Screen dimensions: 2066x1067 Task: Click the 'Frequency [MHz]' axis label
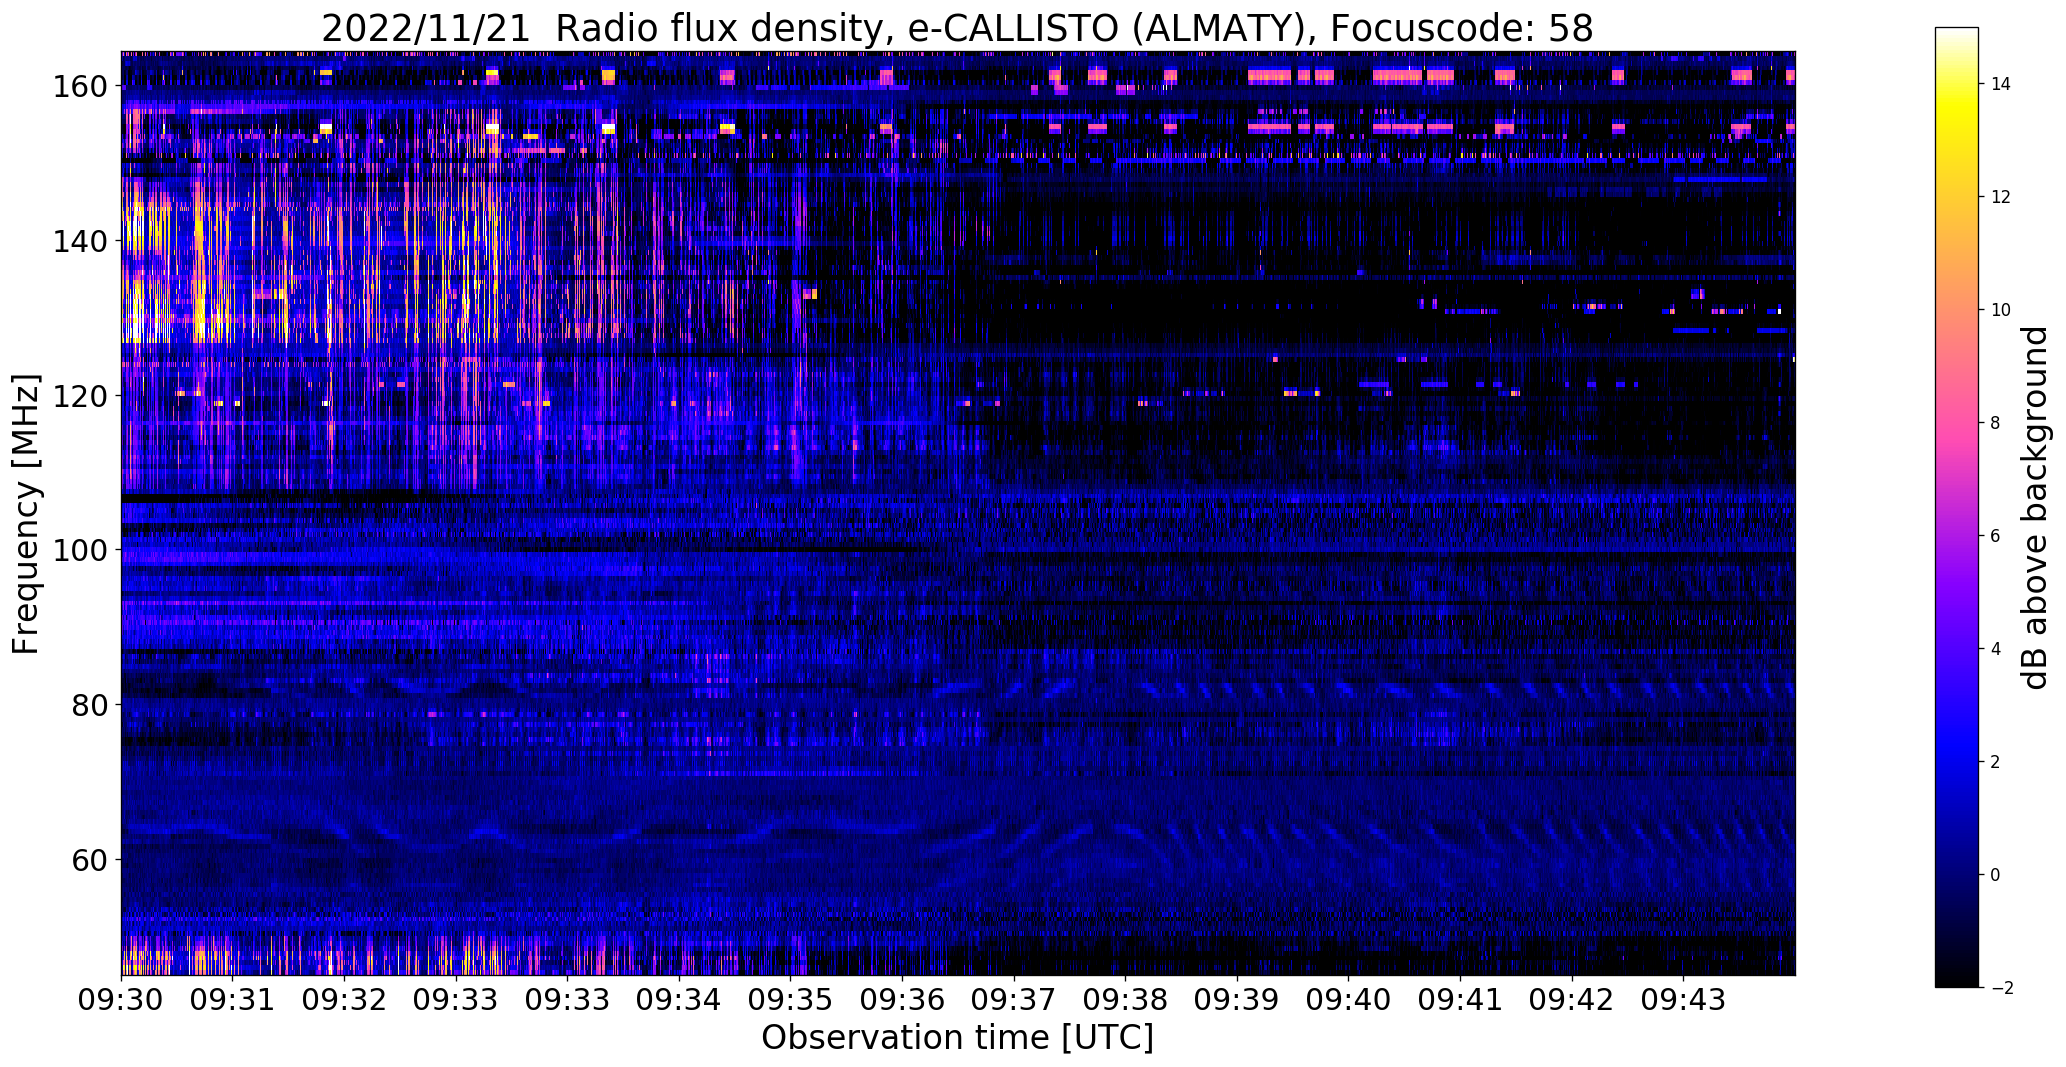26,514
